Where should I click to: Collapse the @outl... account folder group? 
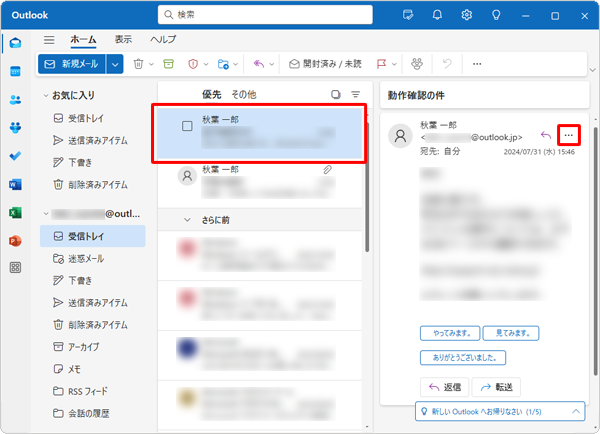tap(46, 214)
